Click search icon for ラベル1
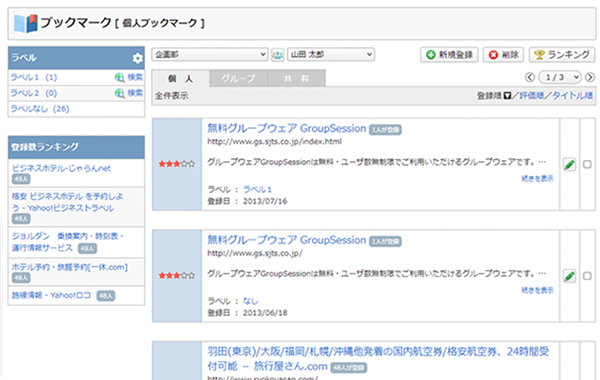 (119, 78)
